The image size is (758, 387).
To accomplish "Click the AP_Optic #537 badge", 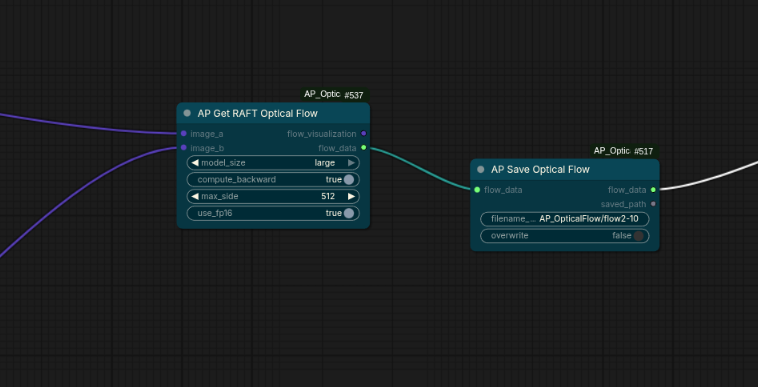I will tap(334, 95).
